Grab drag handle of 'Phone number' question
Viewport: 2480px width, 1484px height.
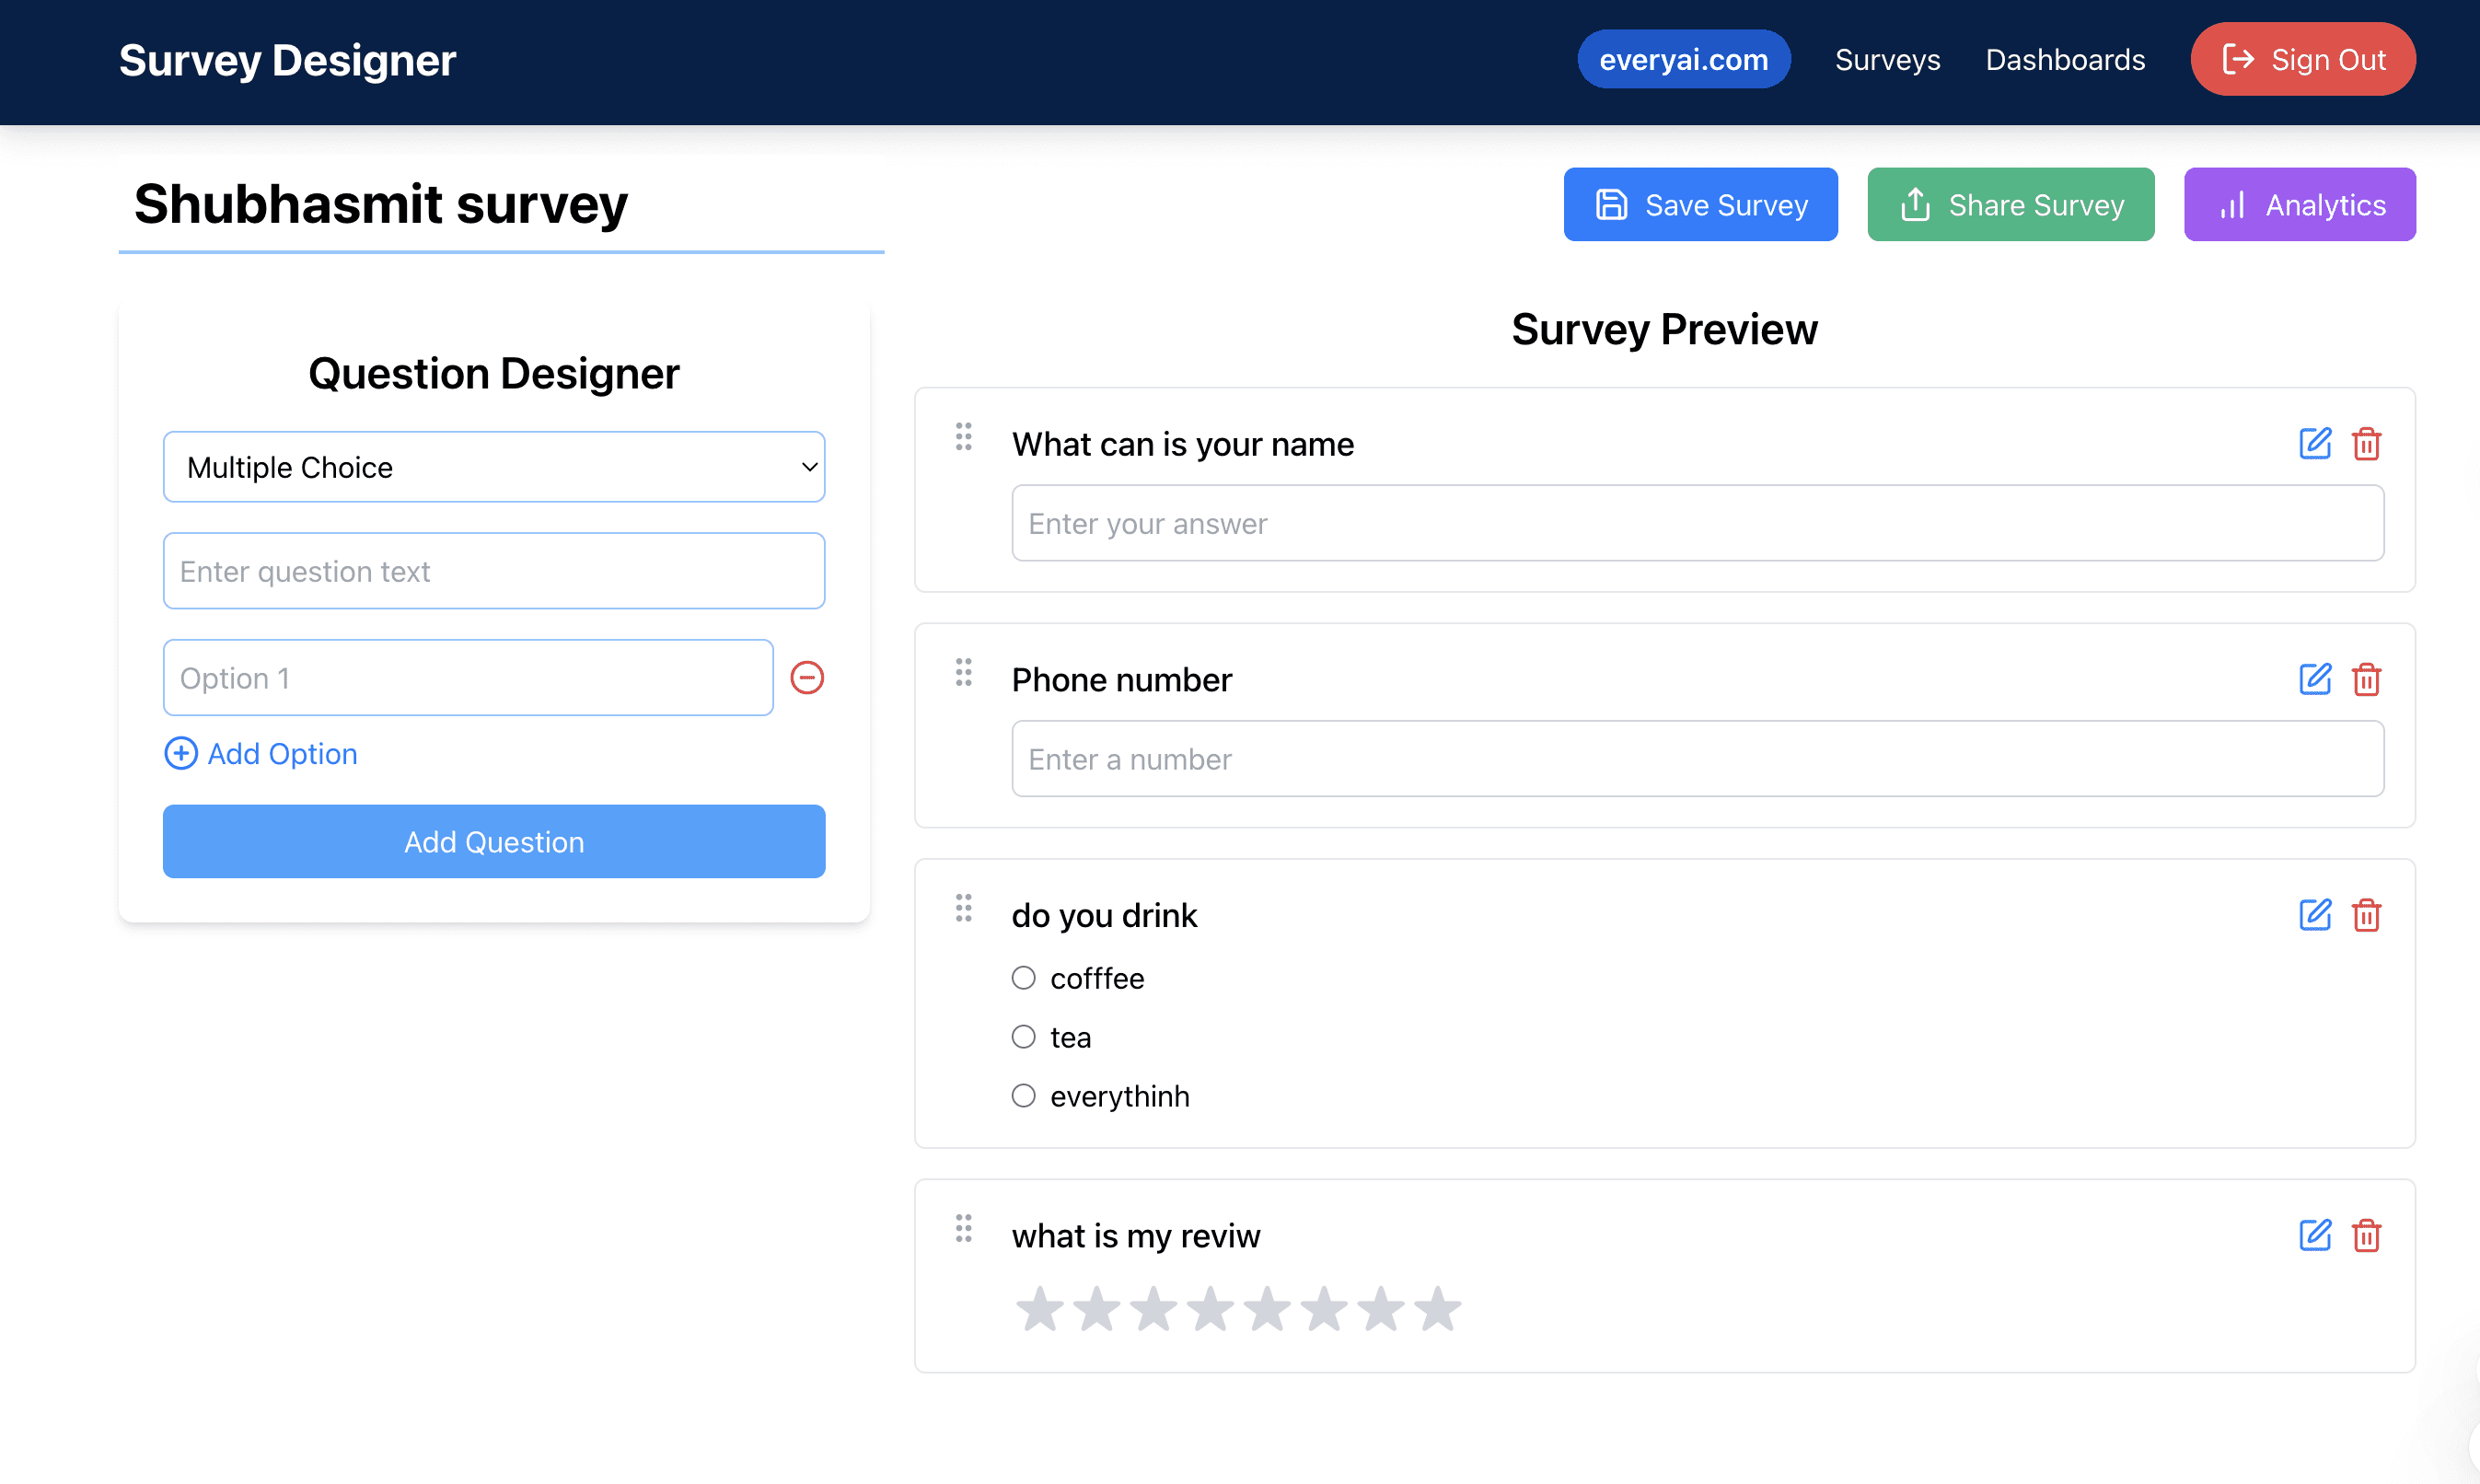click(x=963, y=673)
